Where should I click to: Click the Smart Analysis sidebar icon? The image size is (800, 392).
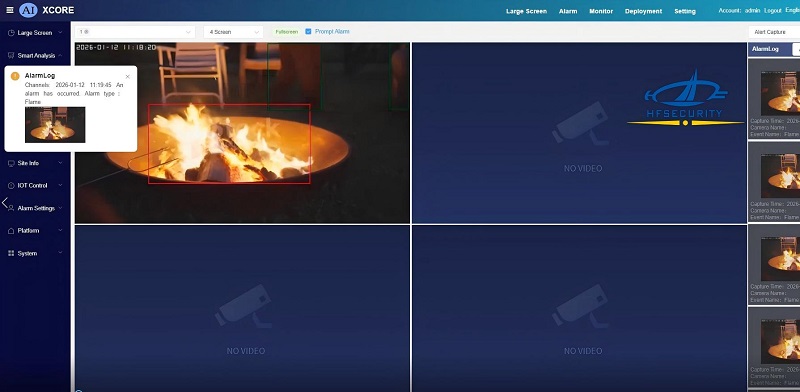pyautogui.click(x=11, y=55)
